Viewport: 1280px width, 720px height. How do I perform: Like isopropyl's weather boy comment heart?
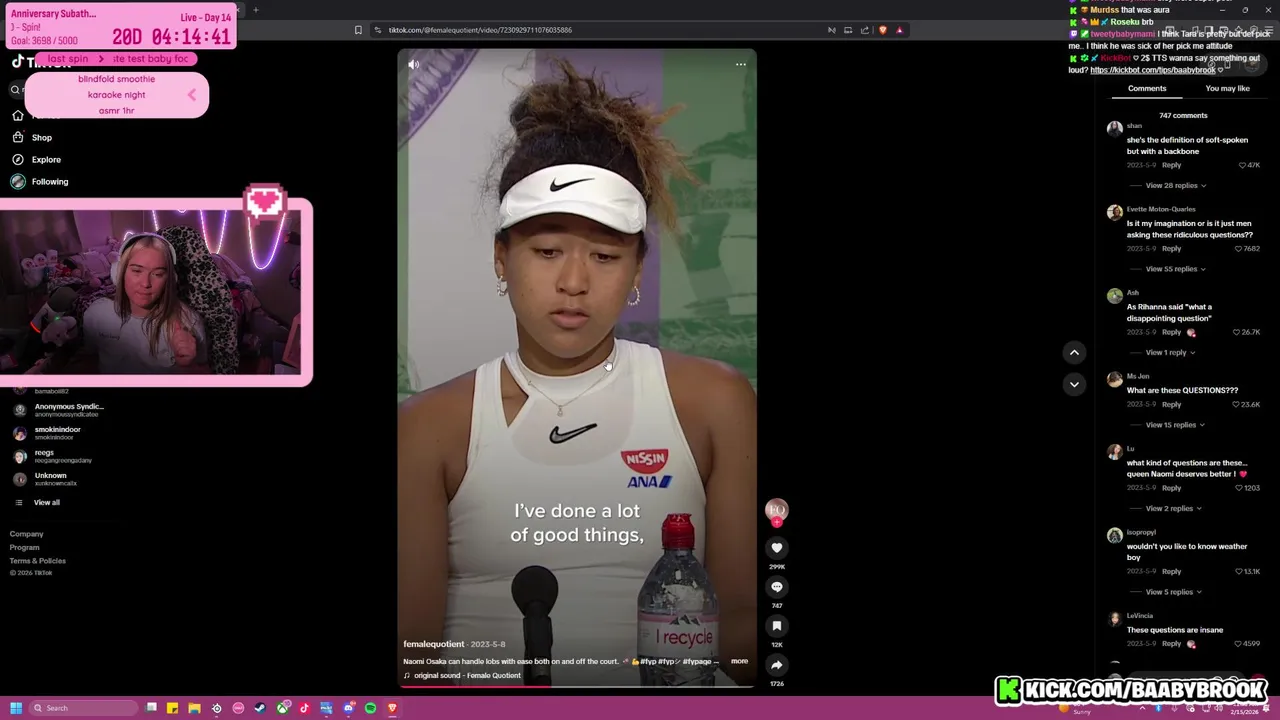(1239, 571)
